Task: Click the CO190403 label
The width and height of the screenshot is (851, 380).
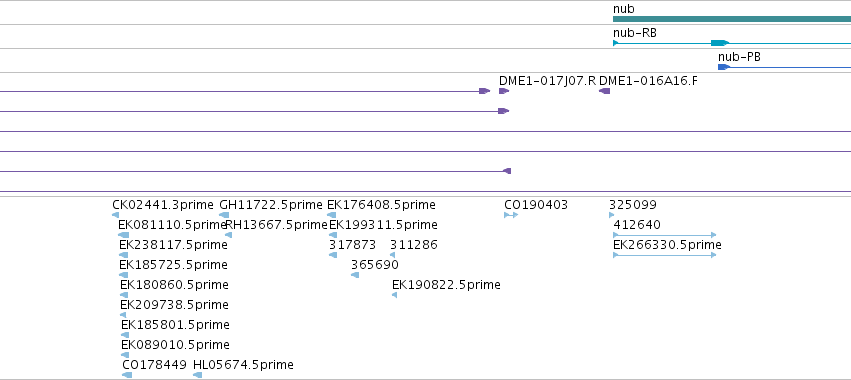Action: 536,205
